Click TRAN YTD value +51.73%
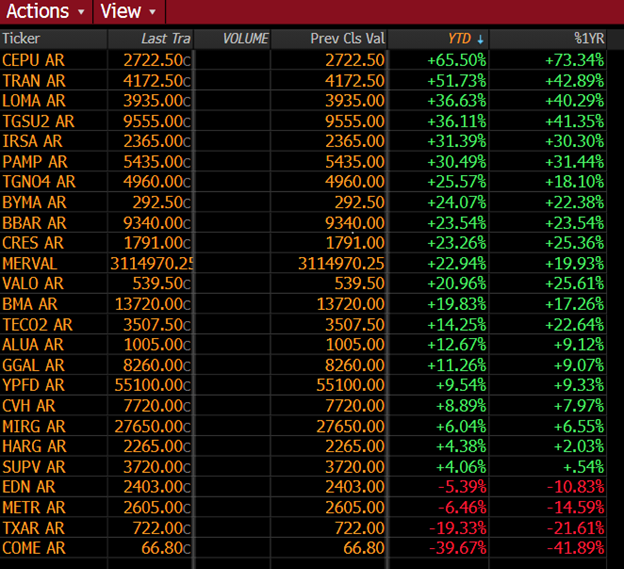 tap(457, 81)
